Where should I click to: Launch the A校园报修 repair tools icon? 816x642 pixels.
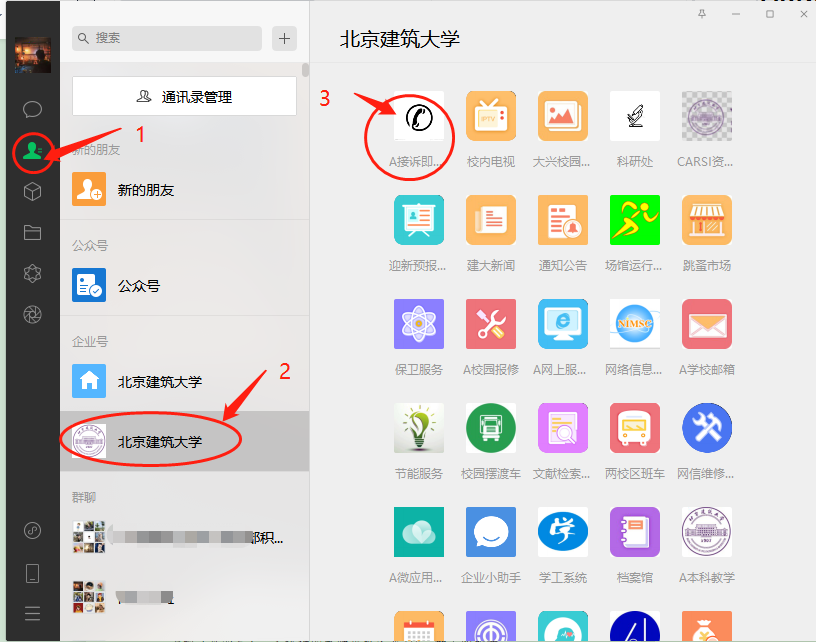pyautogui.click(x=490, y=324)
